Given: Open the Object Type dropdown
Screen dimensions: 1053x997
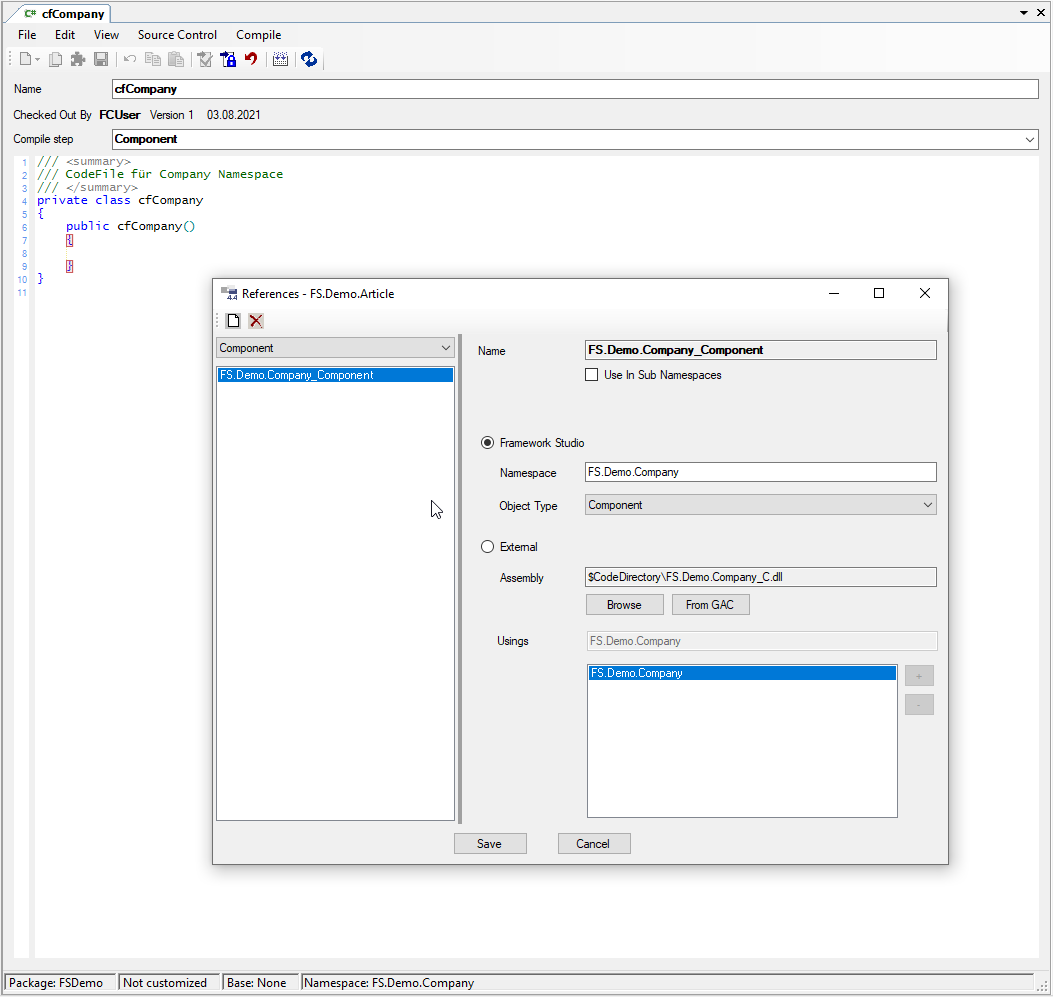Looking at the screenshot, I should tap(927, 505).
